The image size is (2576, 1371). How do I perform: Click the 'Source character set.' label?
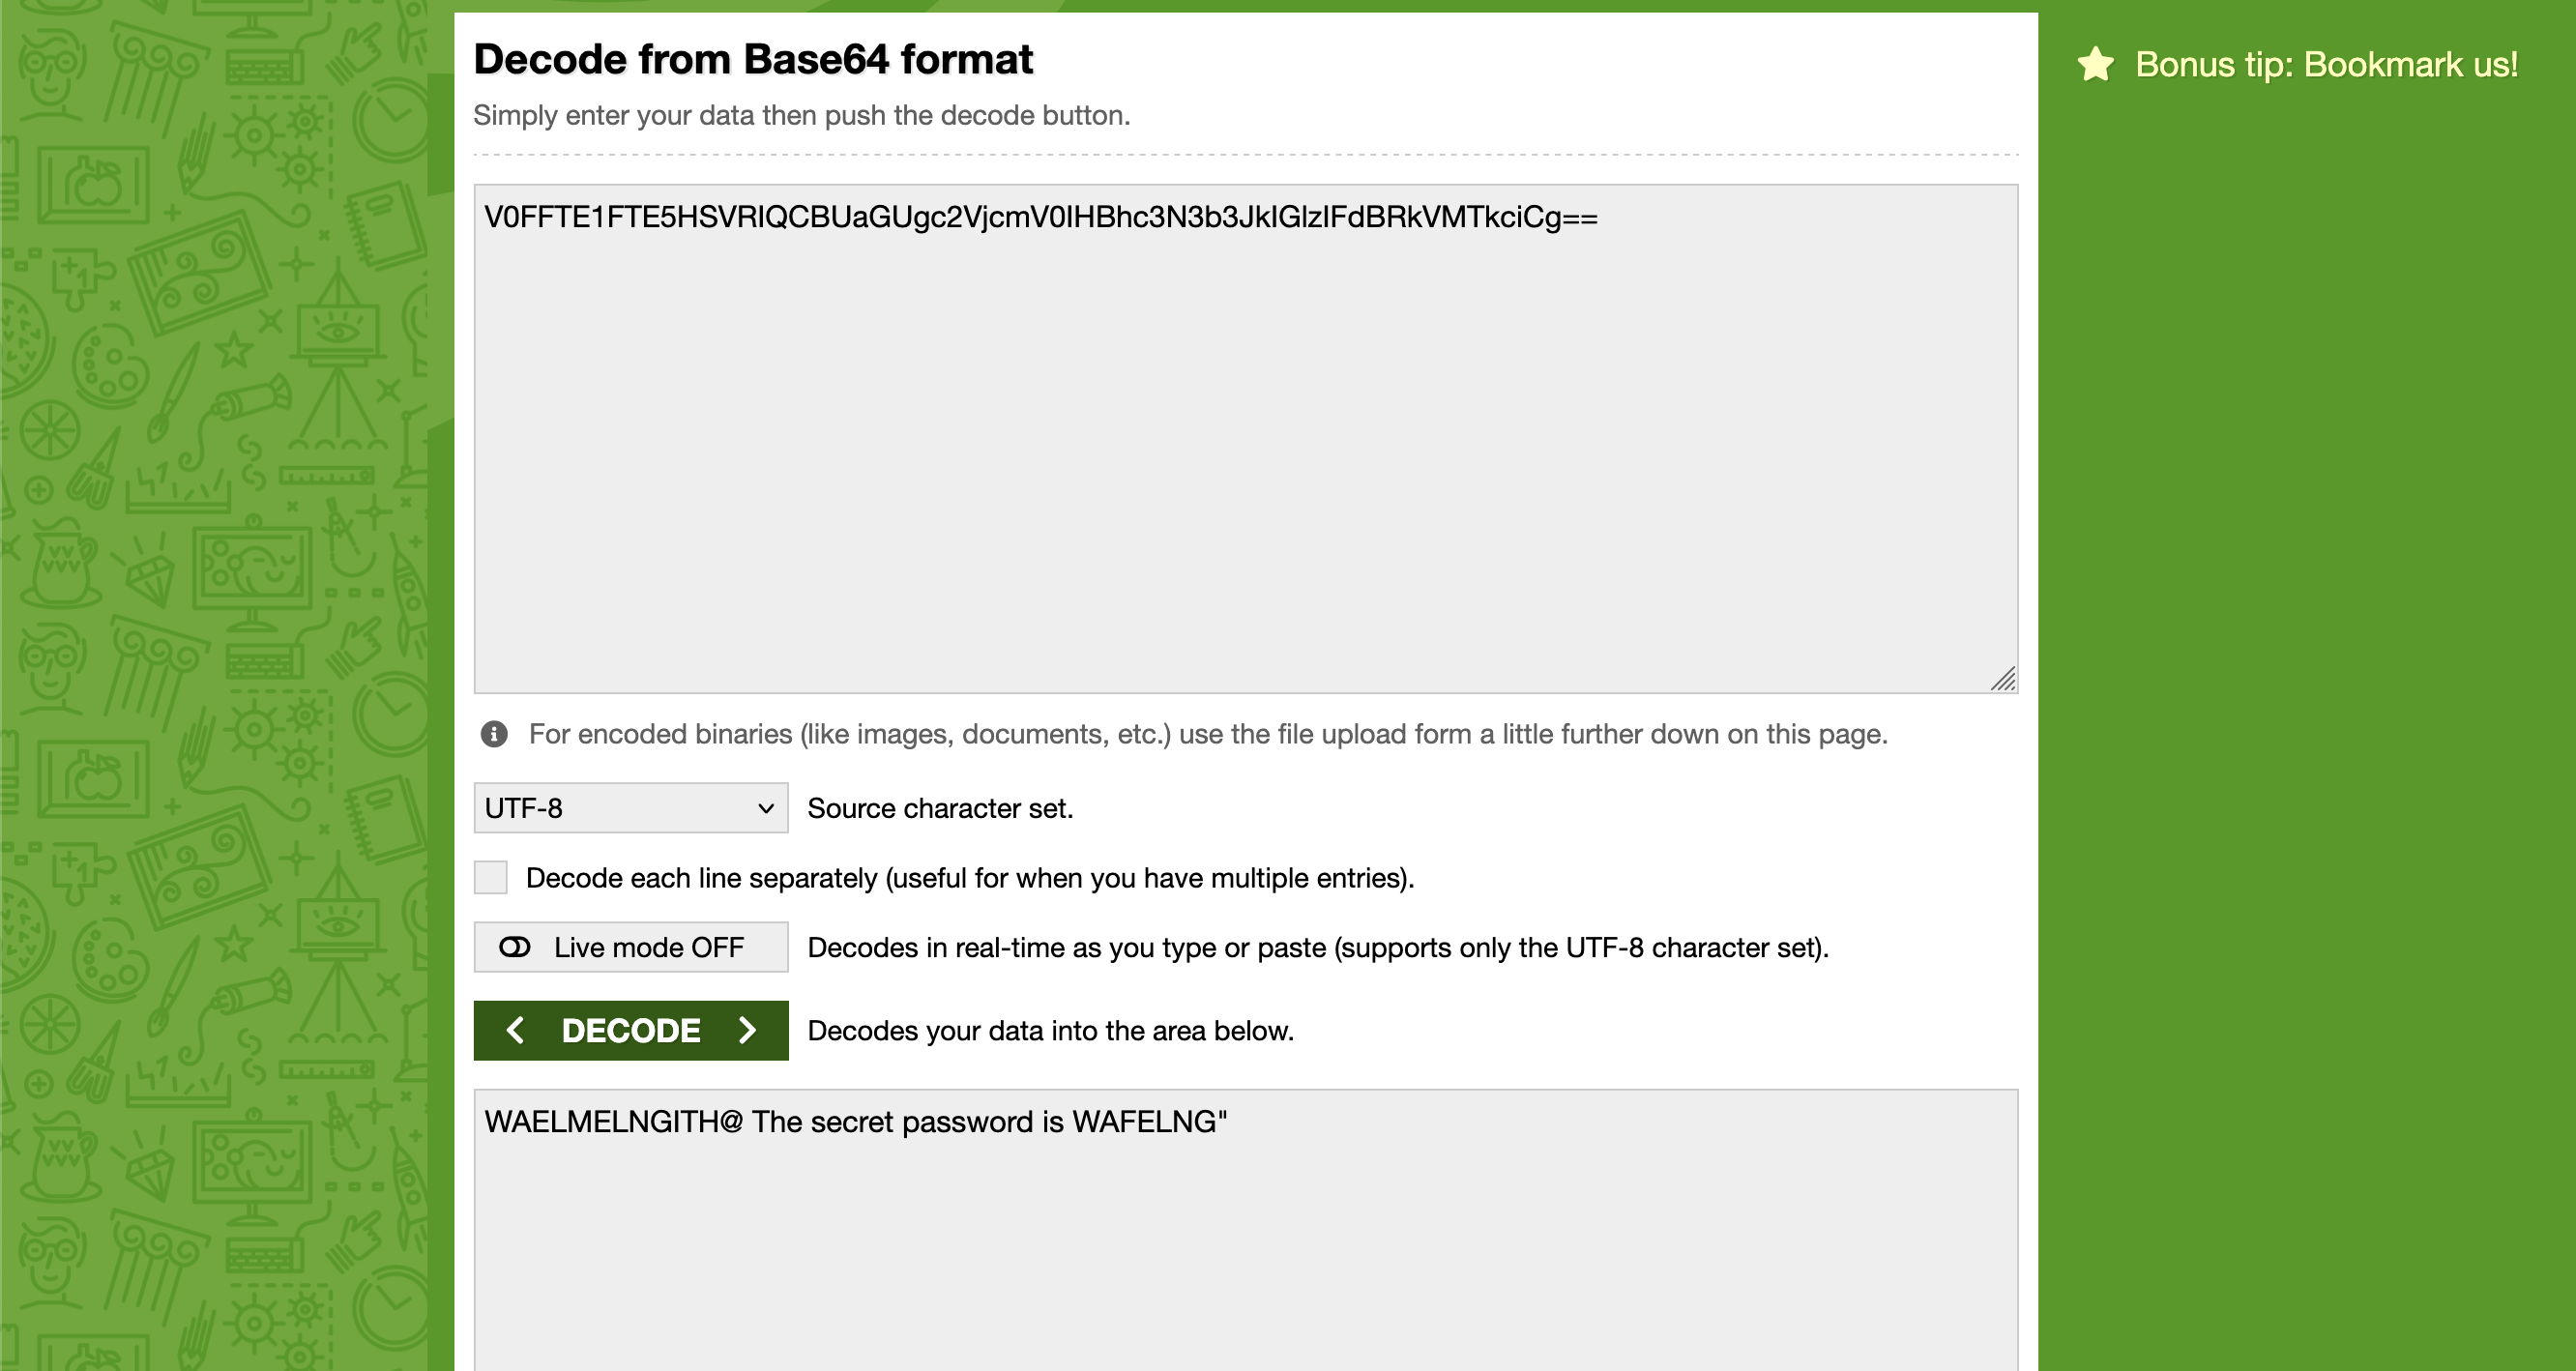940,808
